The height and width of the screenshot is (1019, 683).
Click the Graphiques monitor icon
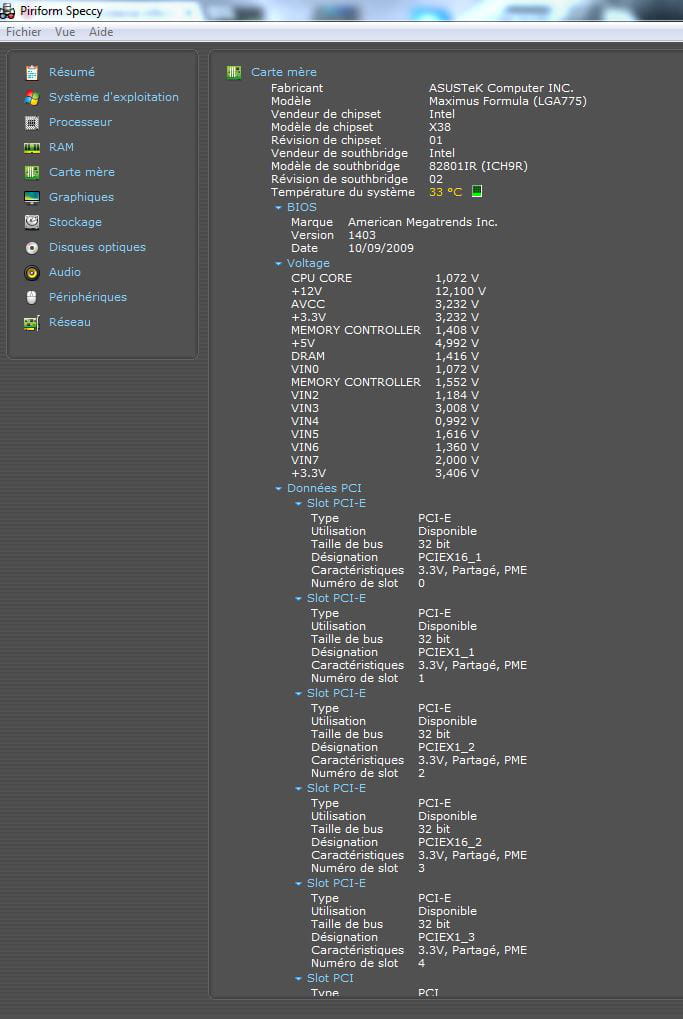tap(32, 197)
